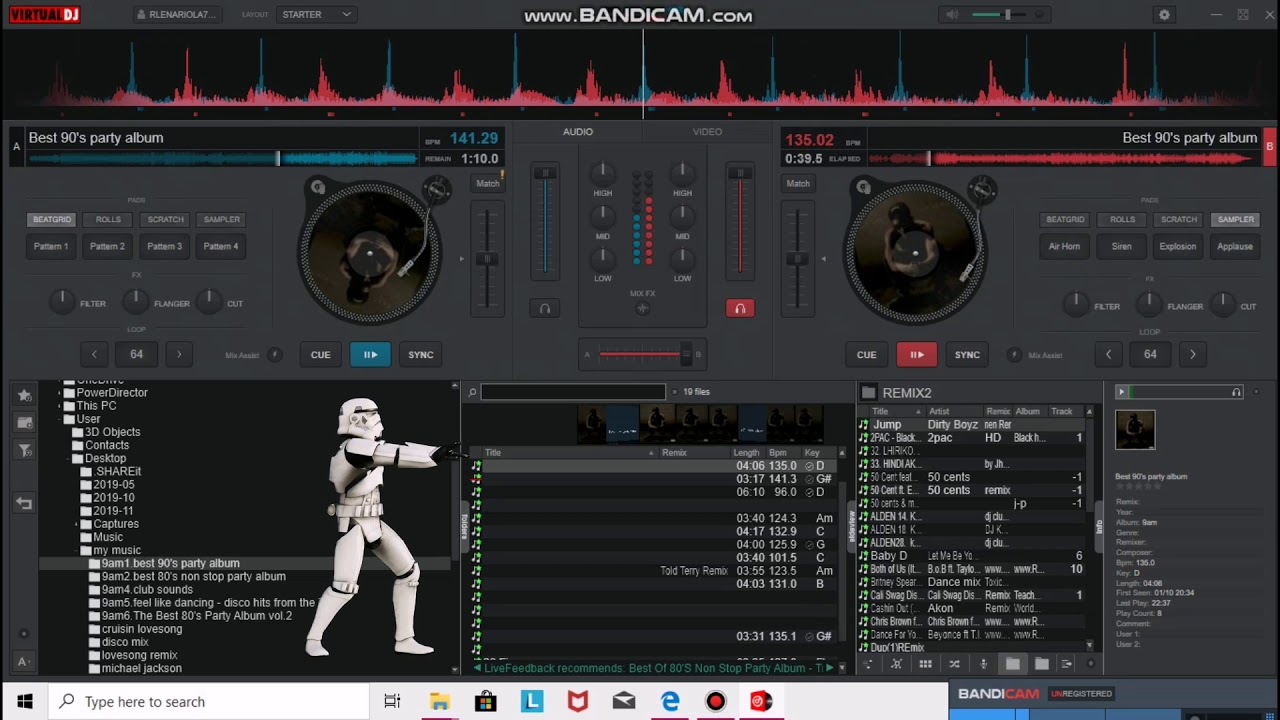The image size is (1280, 720).
Task: Expand the Captures folder
Action: 77,524
